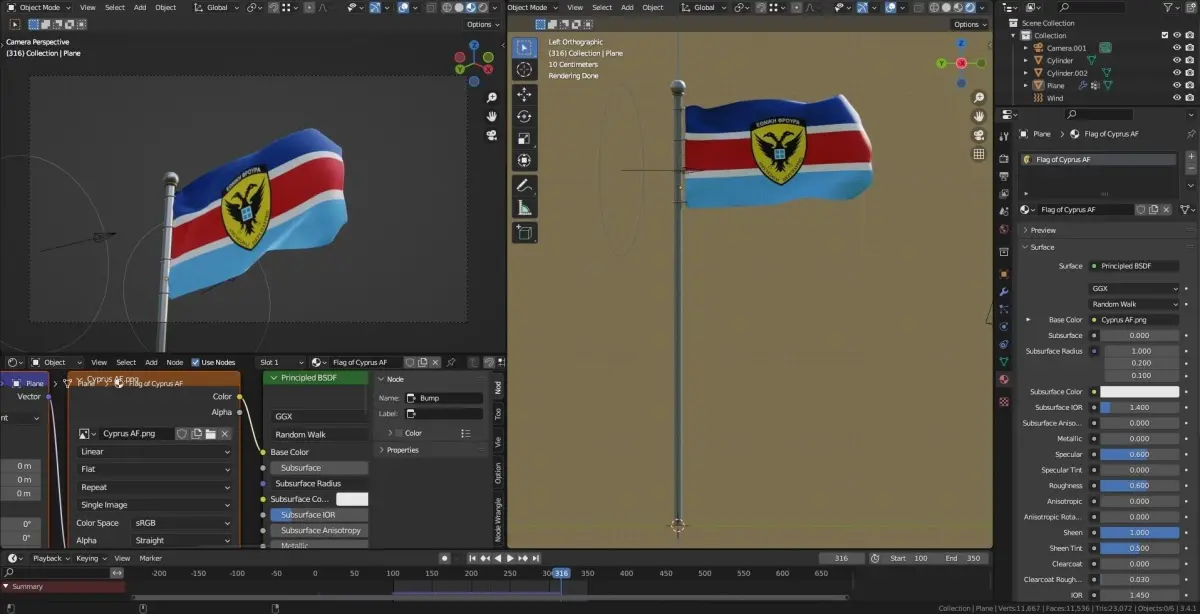Open the Node menu in node editor

click(x=174, y=362)
